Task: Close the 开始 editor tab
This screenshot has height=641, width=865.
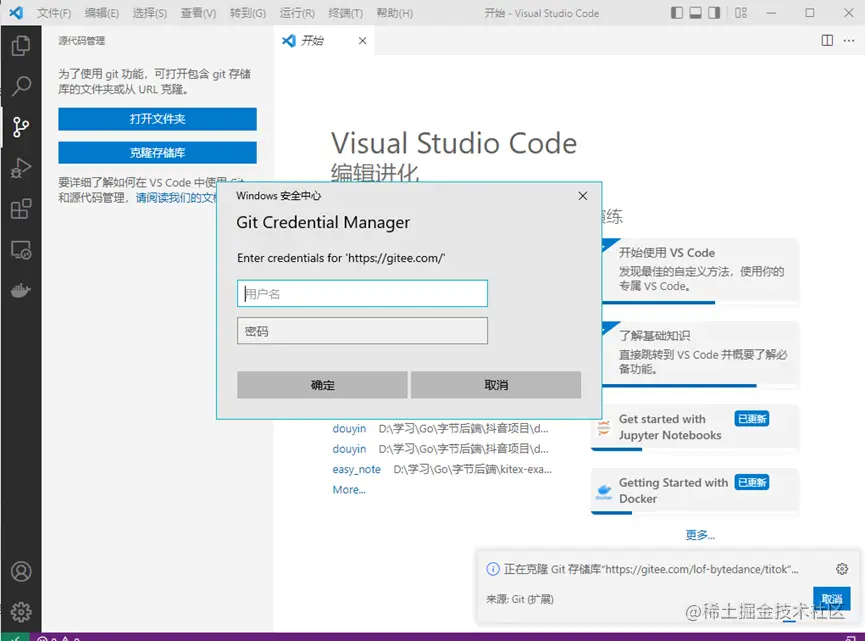Action: pyautogui.click(x=362, y=40)
